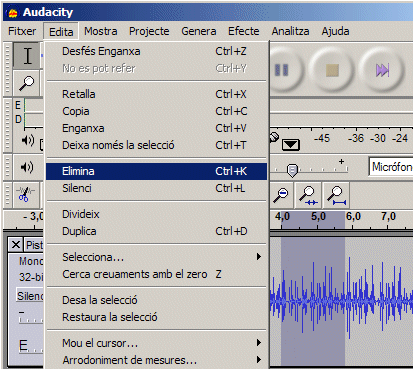Click the Fit Project zoom icon
The image size is (413, 369).
(x=336, y=195)
